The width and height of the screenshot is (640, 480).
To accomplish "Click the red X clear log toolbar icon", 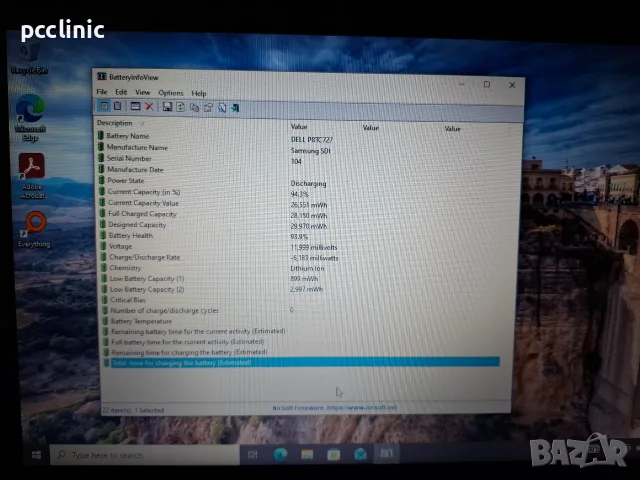I will pyautogui.click(x=149, y=107).
